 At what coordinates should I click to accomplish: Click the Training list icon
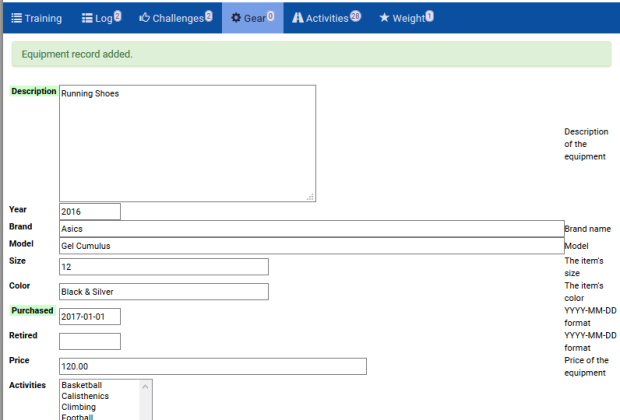click(x=17, y=18)
